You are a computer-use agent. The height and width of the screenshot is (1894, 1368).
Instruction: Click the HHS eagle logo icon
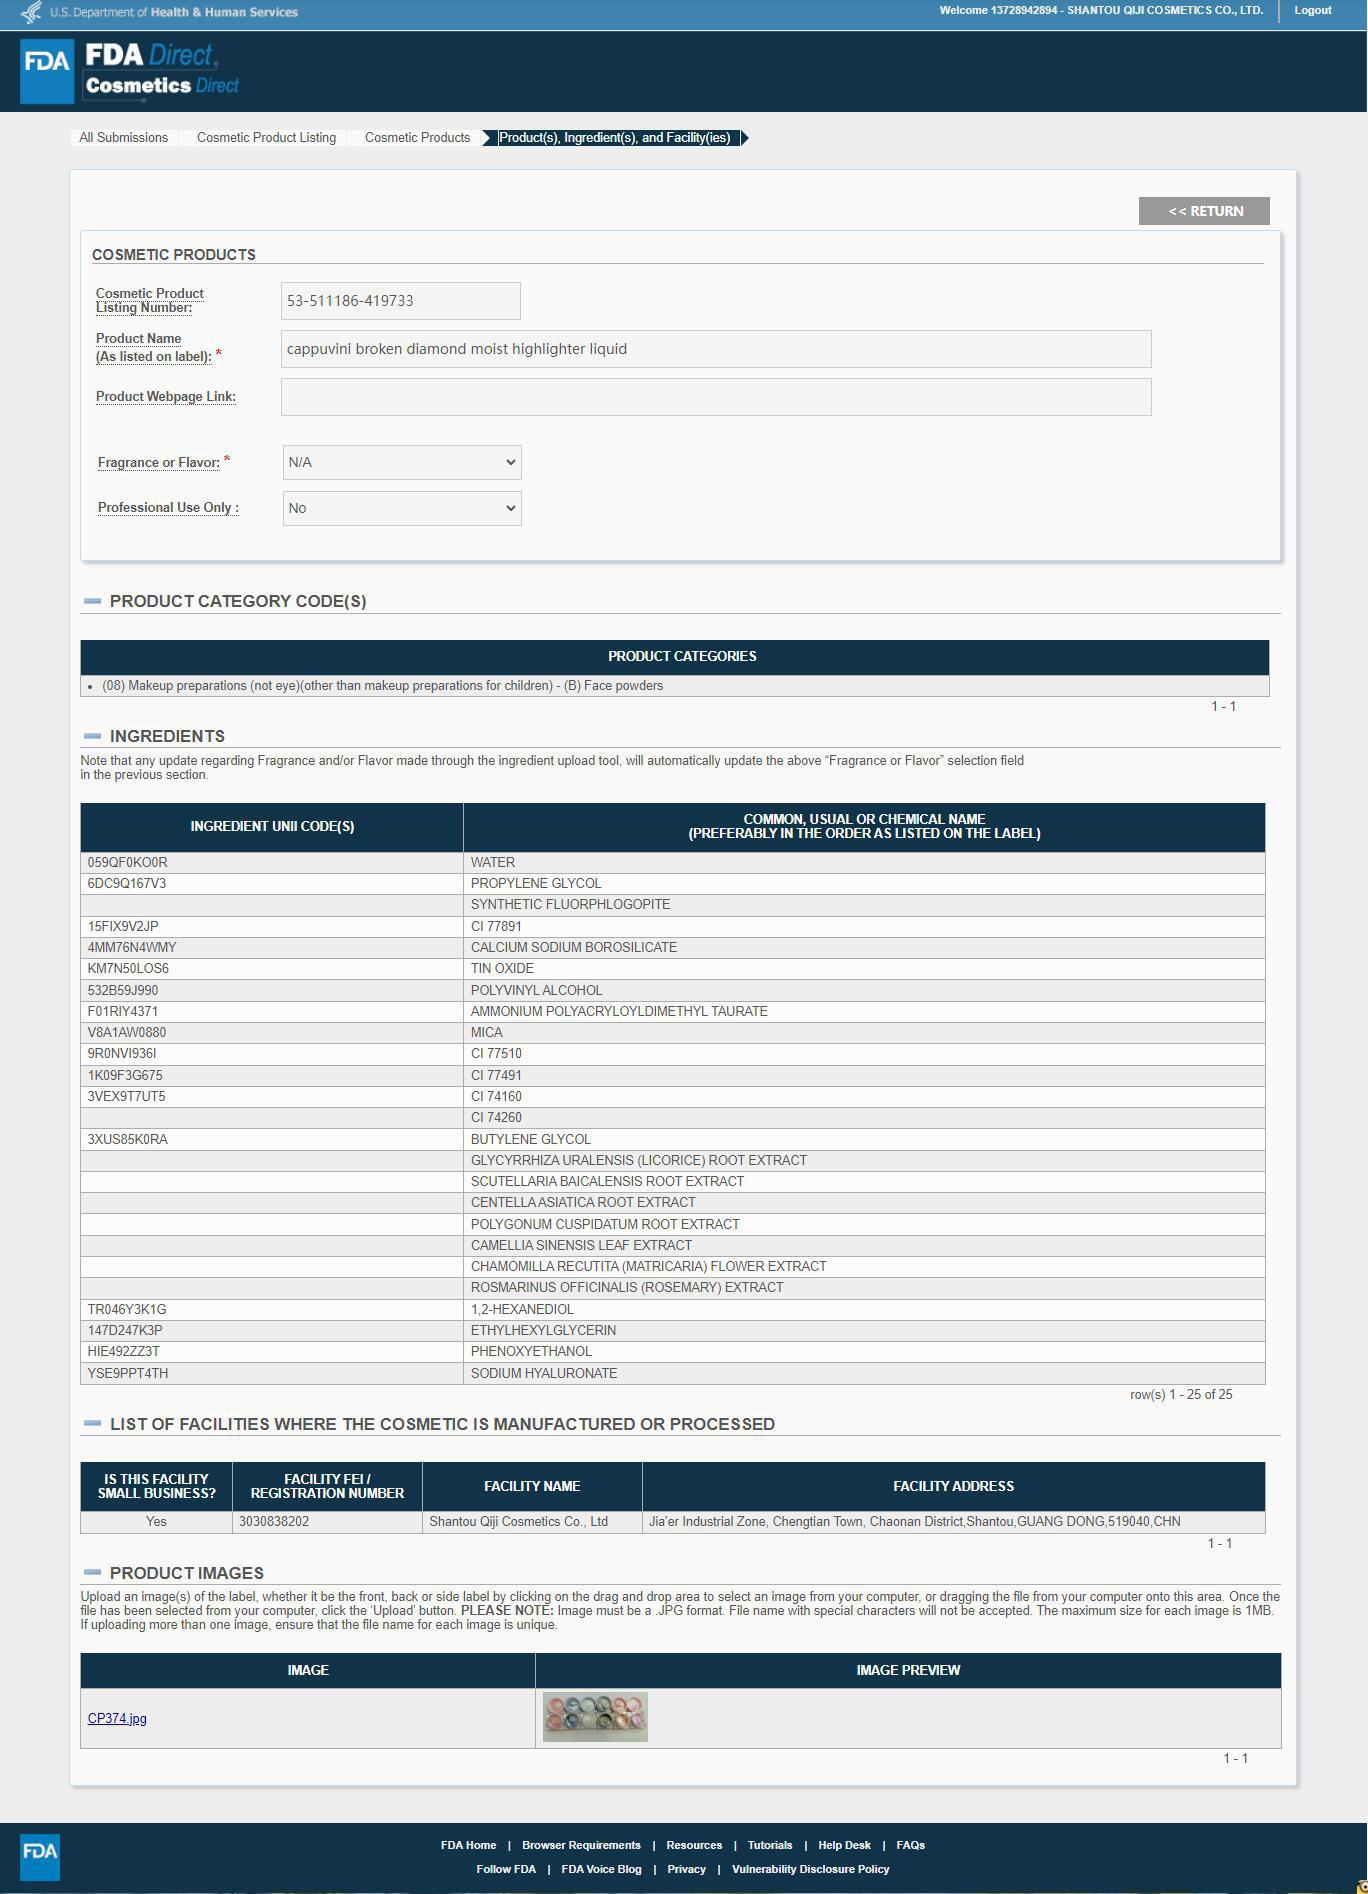point(32,12)
